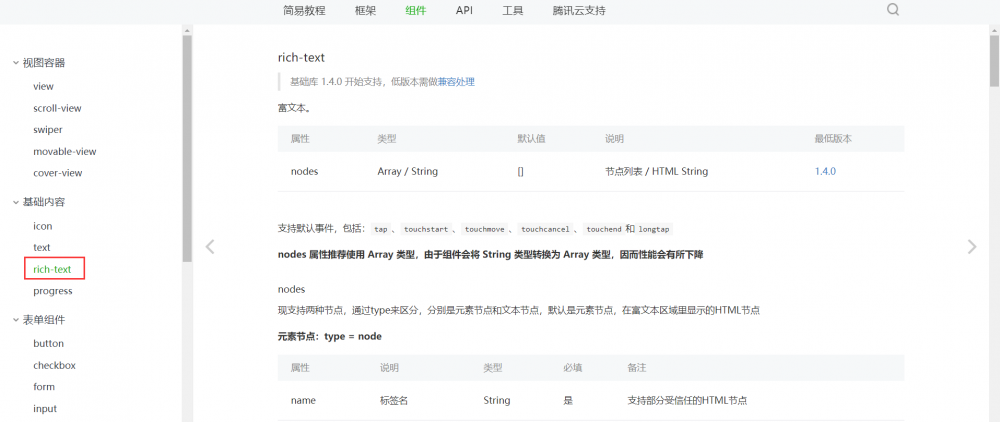Click the page scrollbar thumb
Viewport: 1000px width, 422px height.
click(x=994, y=61)
